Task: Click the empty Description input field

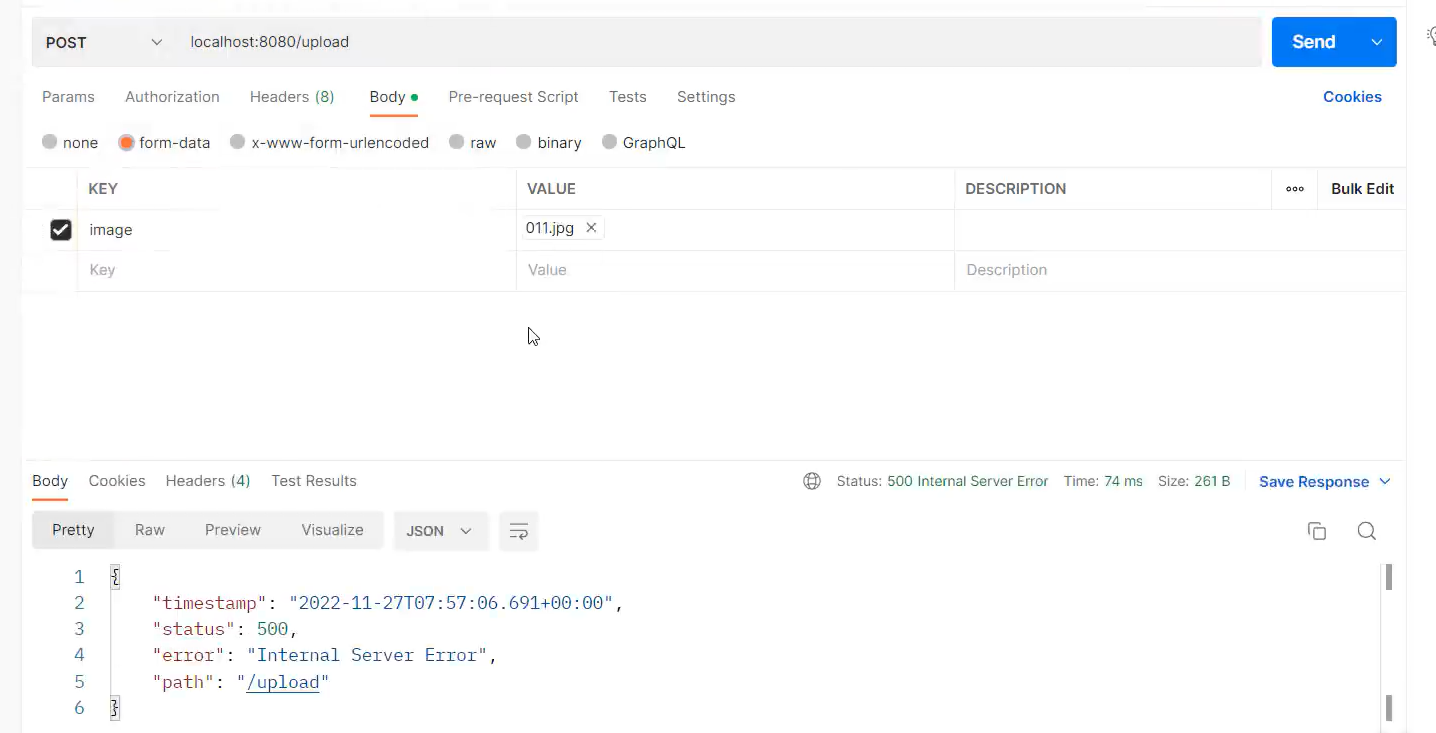Action: pos(1180,270)
